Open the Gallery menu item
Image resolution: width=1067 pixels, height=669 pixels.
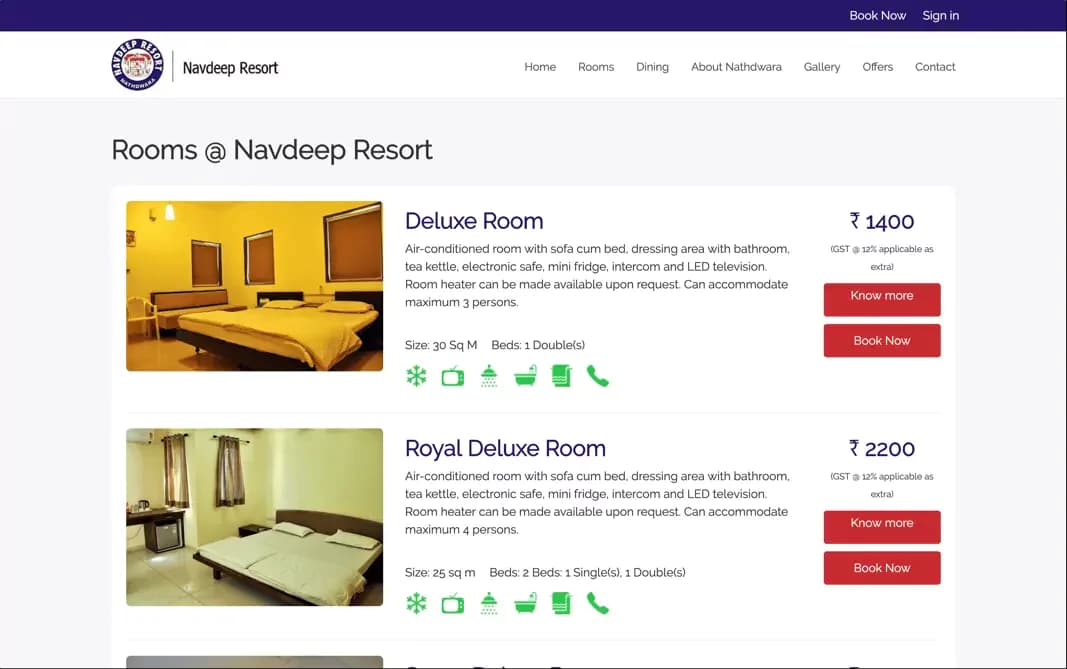point(822,67)
